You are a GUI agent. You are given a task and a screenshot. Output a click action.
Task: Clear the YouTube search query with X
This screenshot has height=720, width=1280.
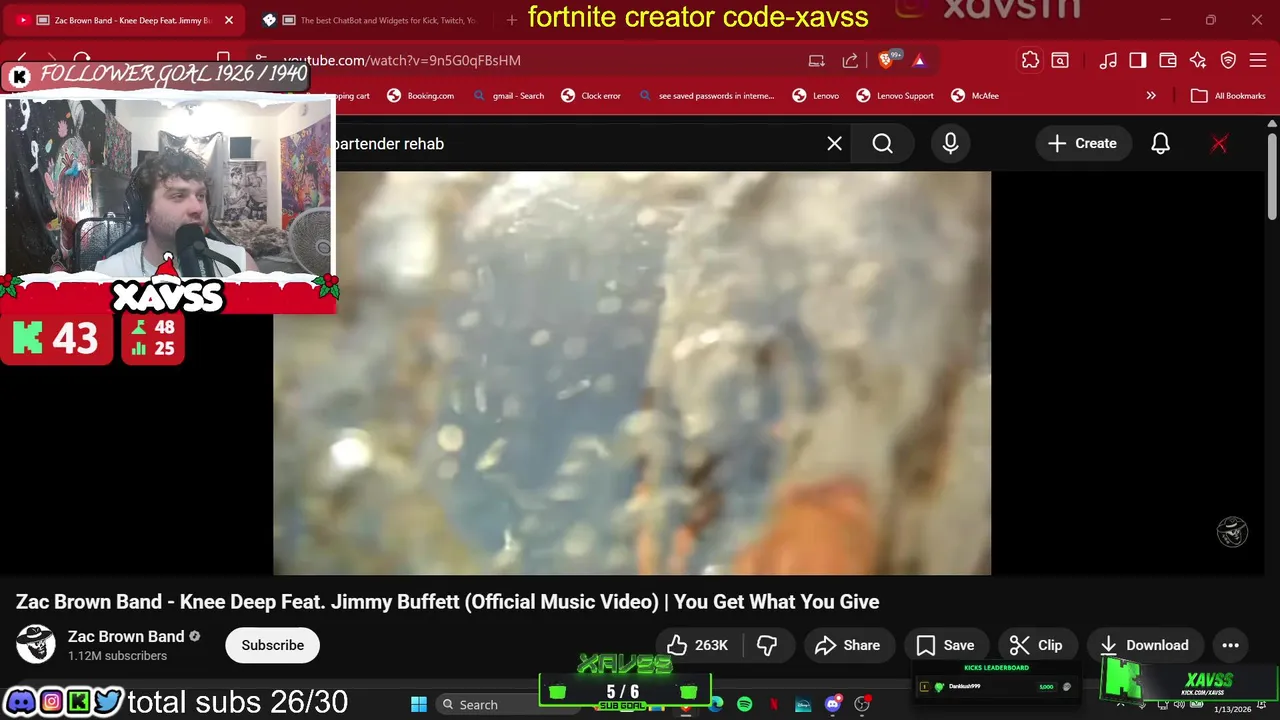(x=834, y=144)
